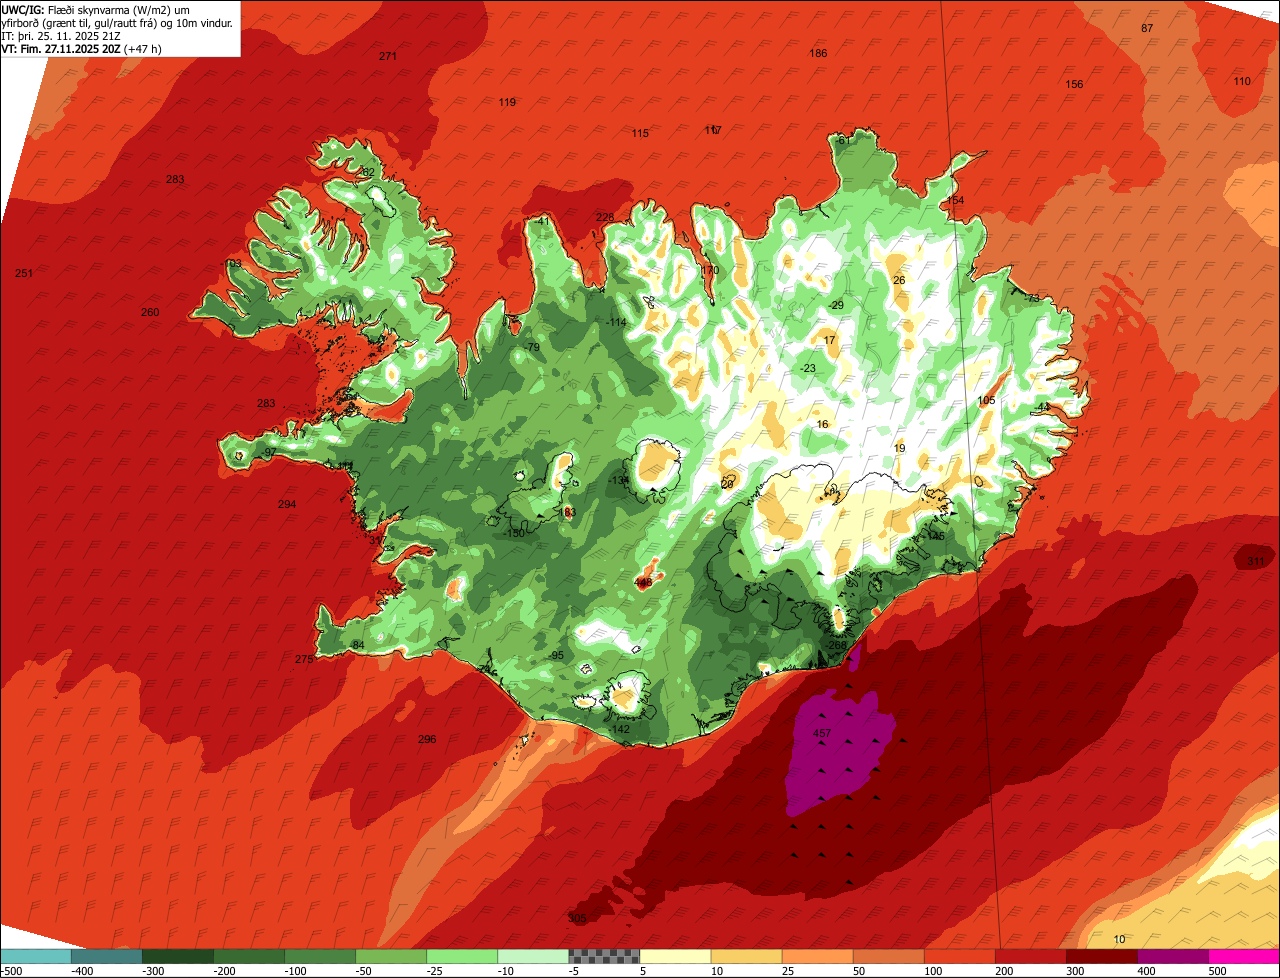1280x978 pixels.
Task: Click the checkered legend swatch between -5 and 5
Action: click(x=604, y=955)
